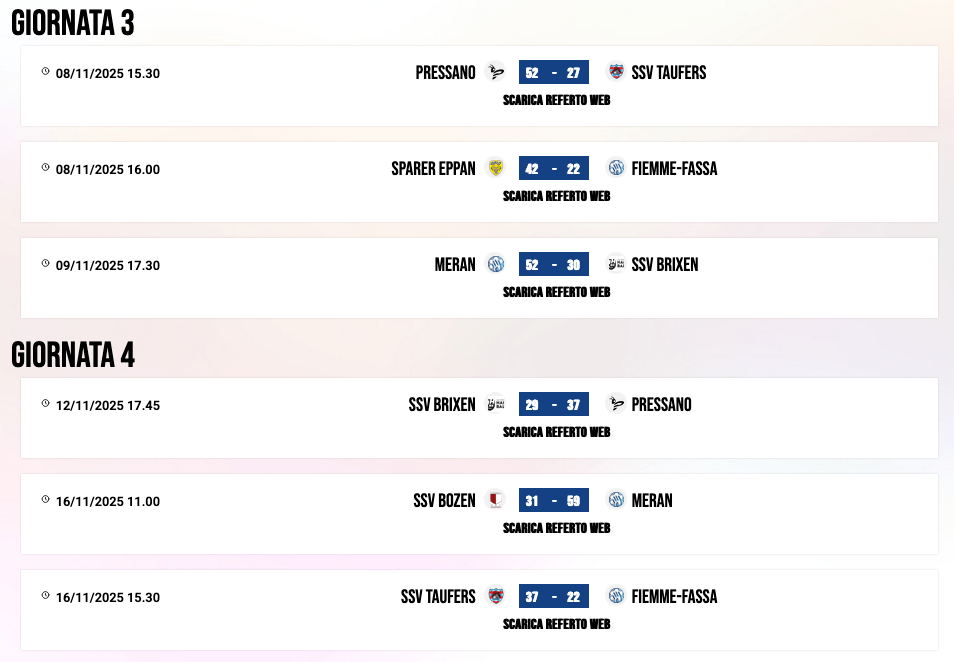Image resolution: width=954 pixels, height=662 pixels.
Task: Click Pressano team logo in Giornata 3
Action: pos(495,72)
